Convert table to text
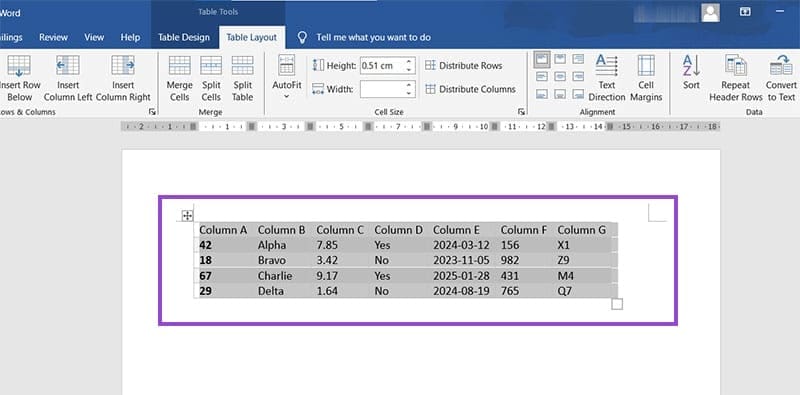The height and width of the screenshot is (395, 800). click(781, 78)
